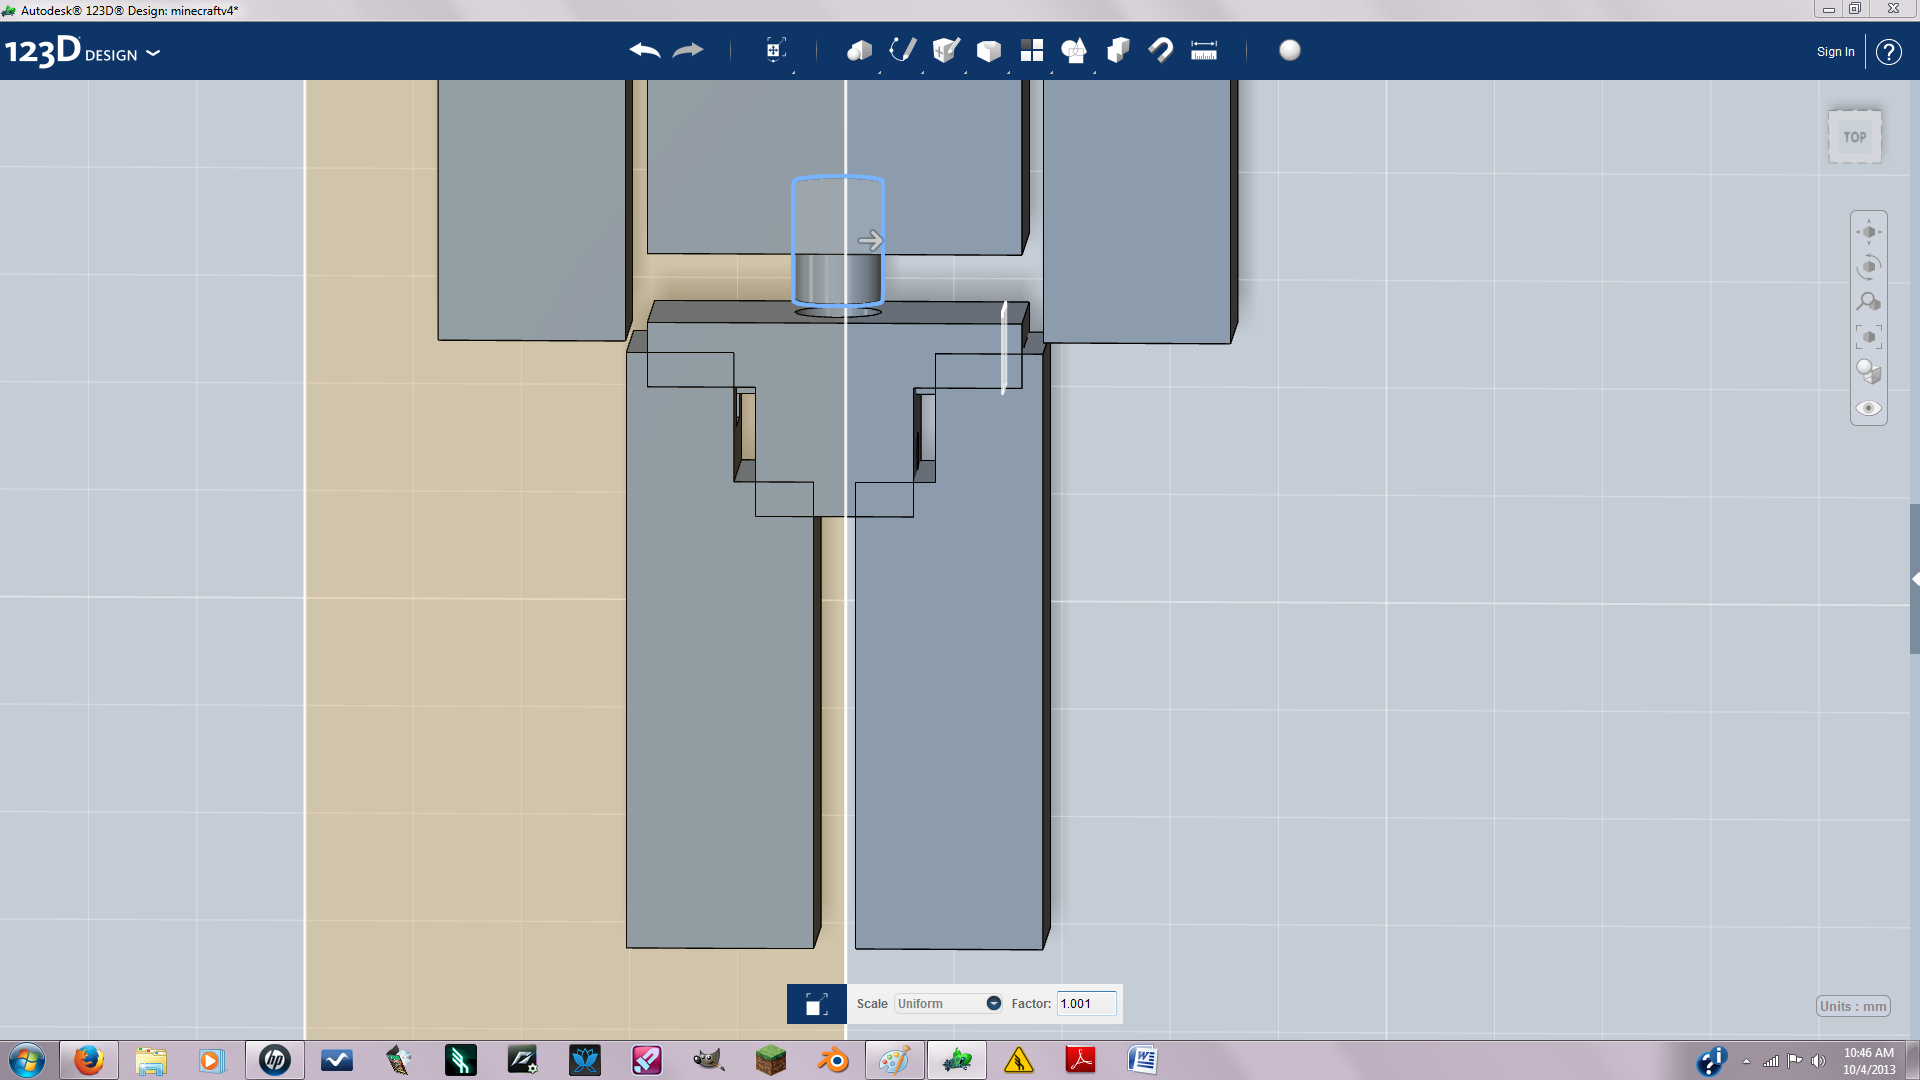Viewport: 1920px width, 1080px height.
Task: Select the Measure ruler tool
Action: pos(1204,50)
